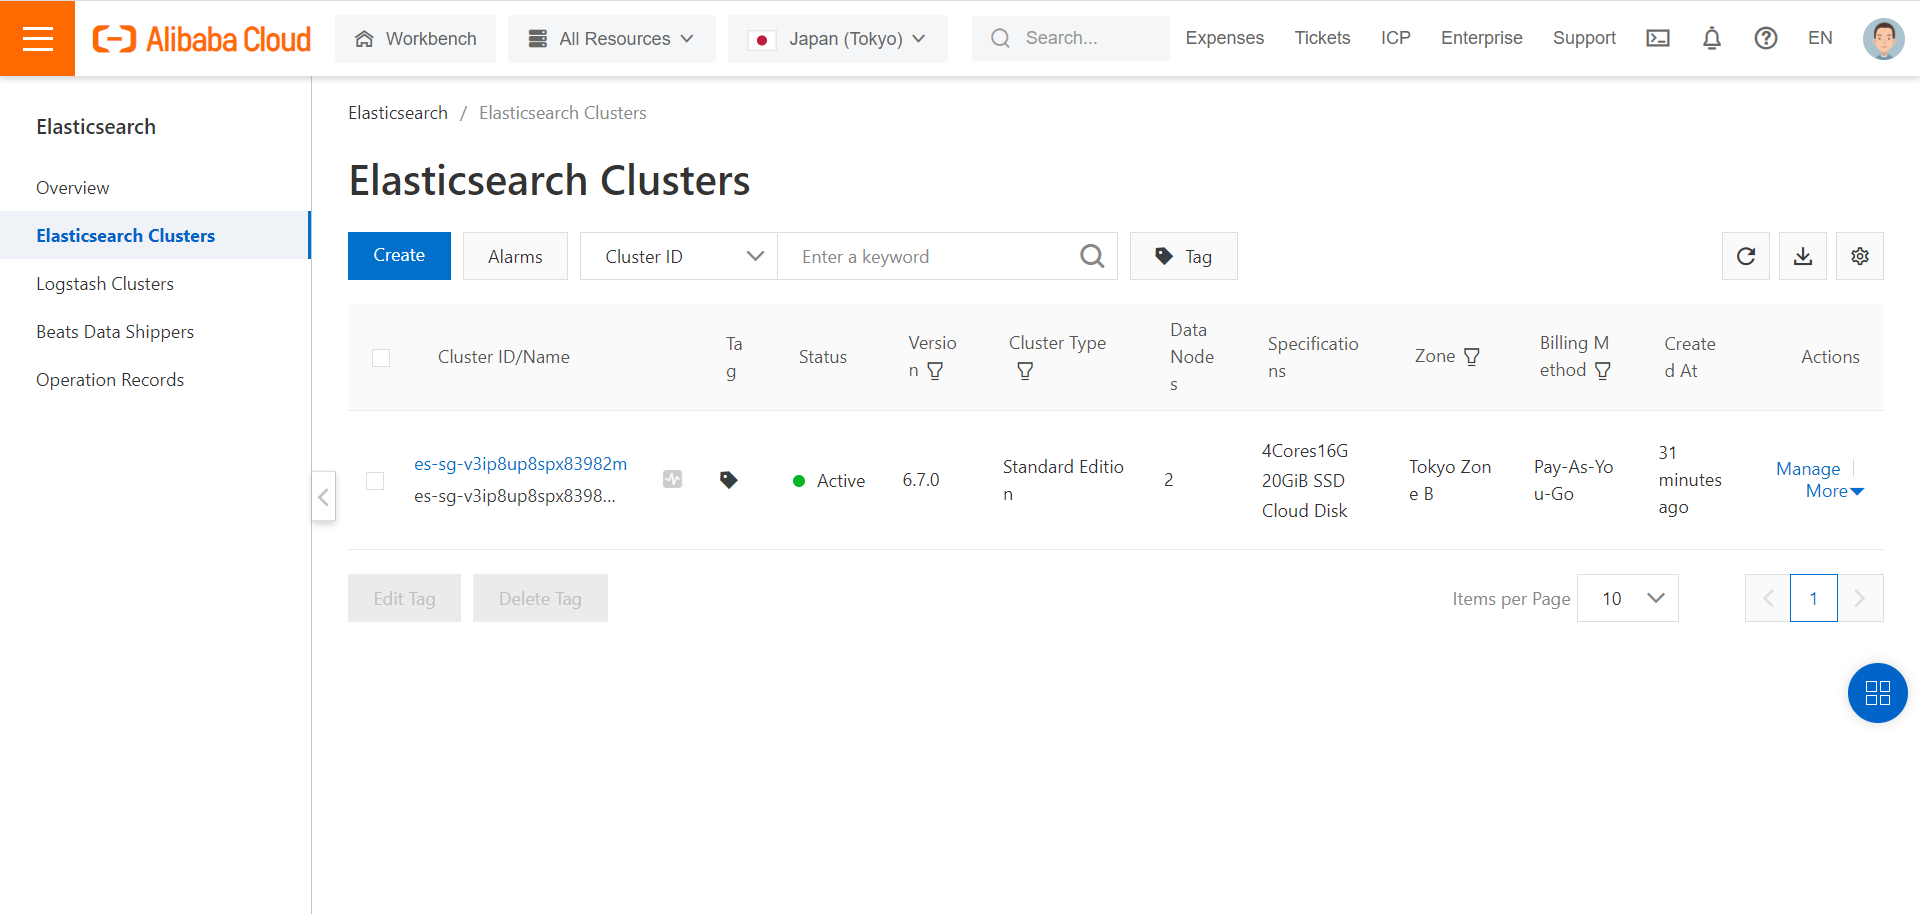
Task: Focus the top Search field
Action: 1071,39
